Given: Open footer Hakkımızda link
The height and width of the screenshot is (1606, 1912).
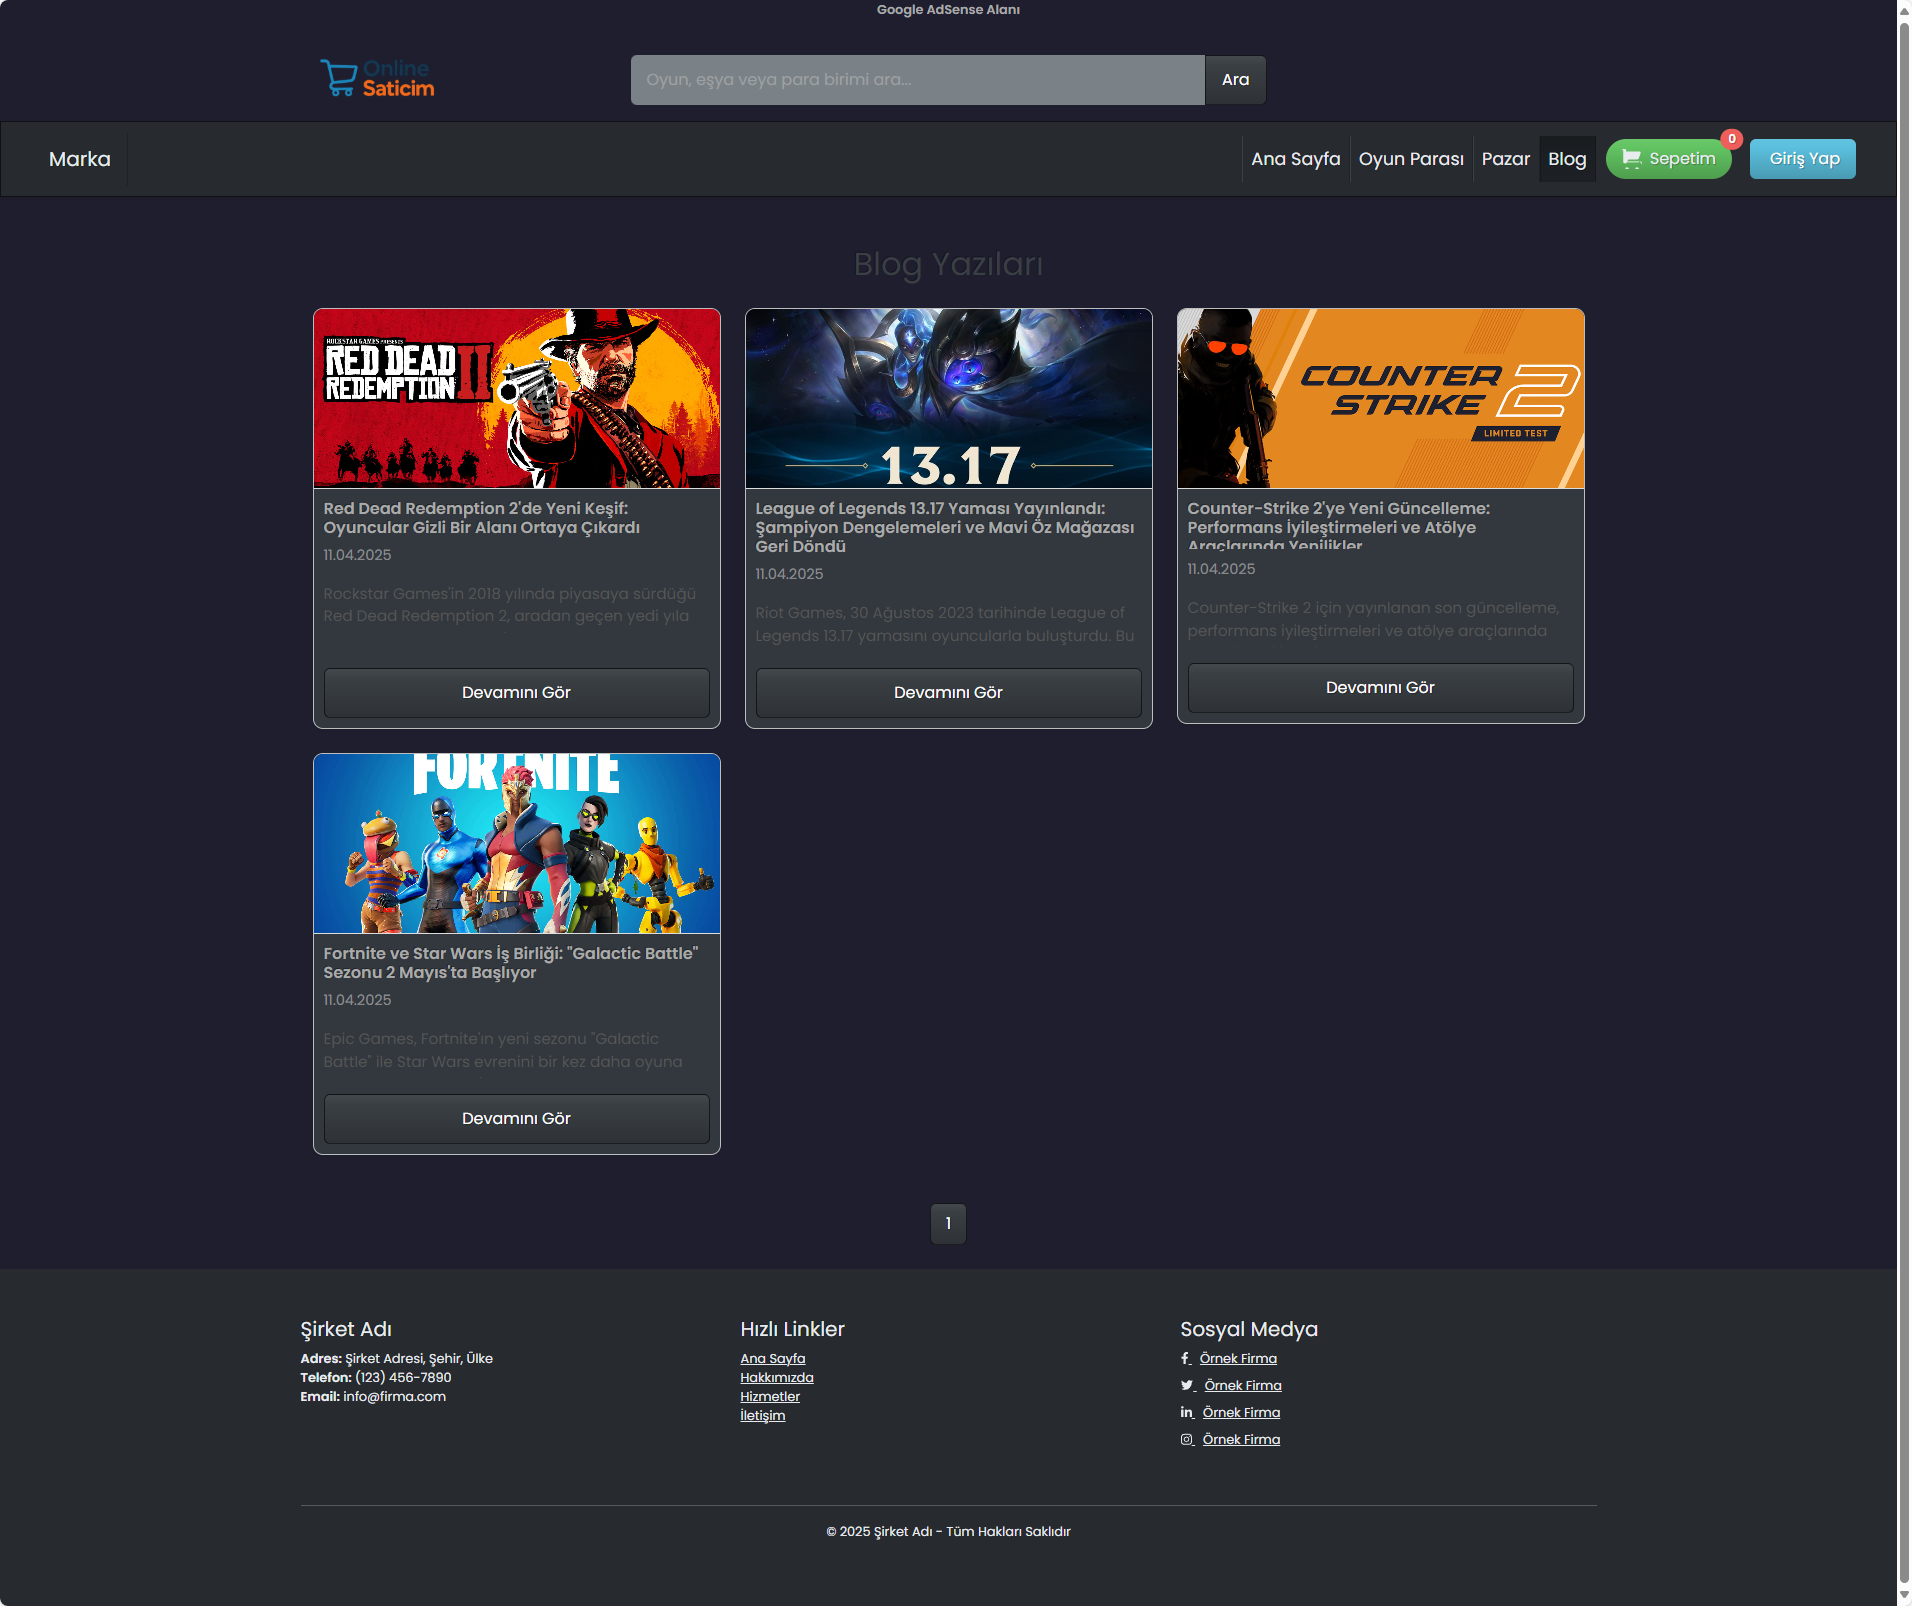Looking at the screenshot, I should 777,1377.
